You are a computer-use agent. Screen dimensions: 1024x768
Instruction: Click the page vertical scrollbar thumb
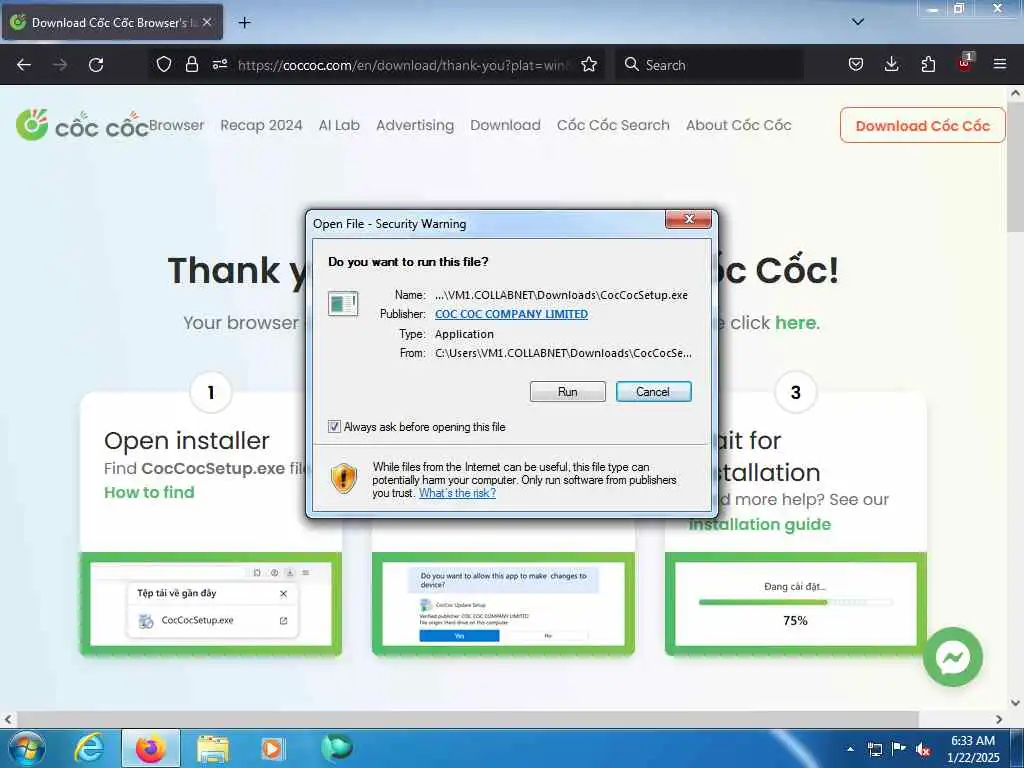click(x=1015, y=167)
